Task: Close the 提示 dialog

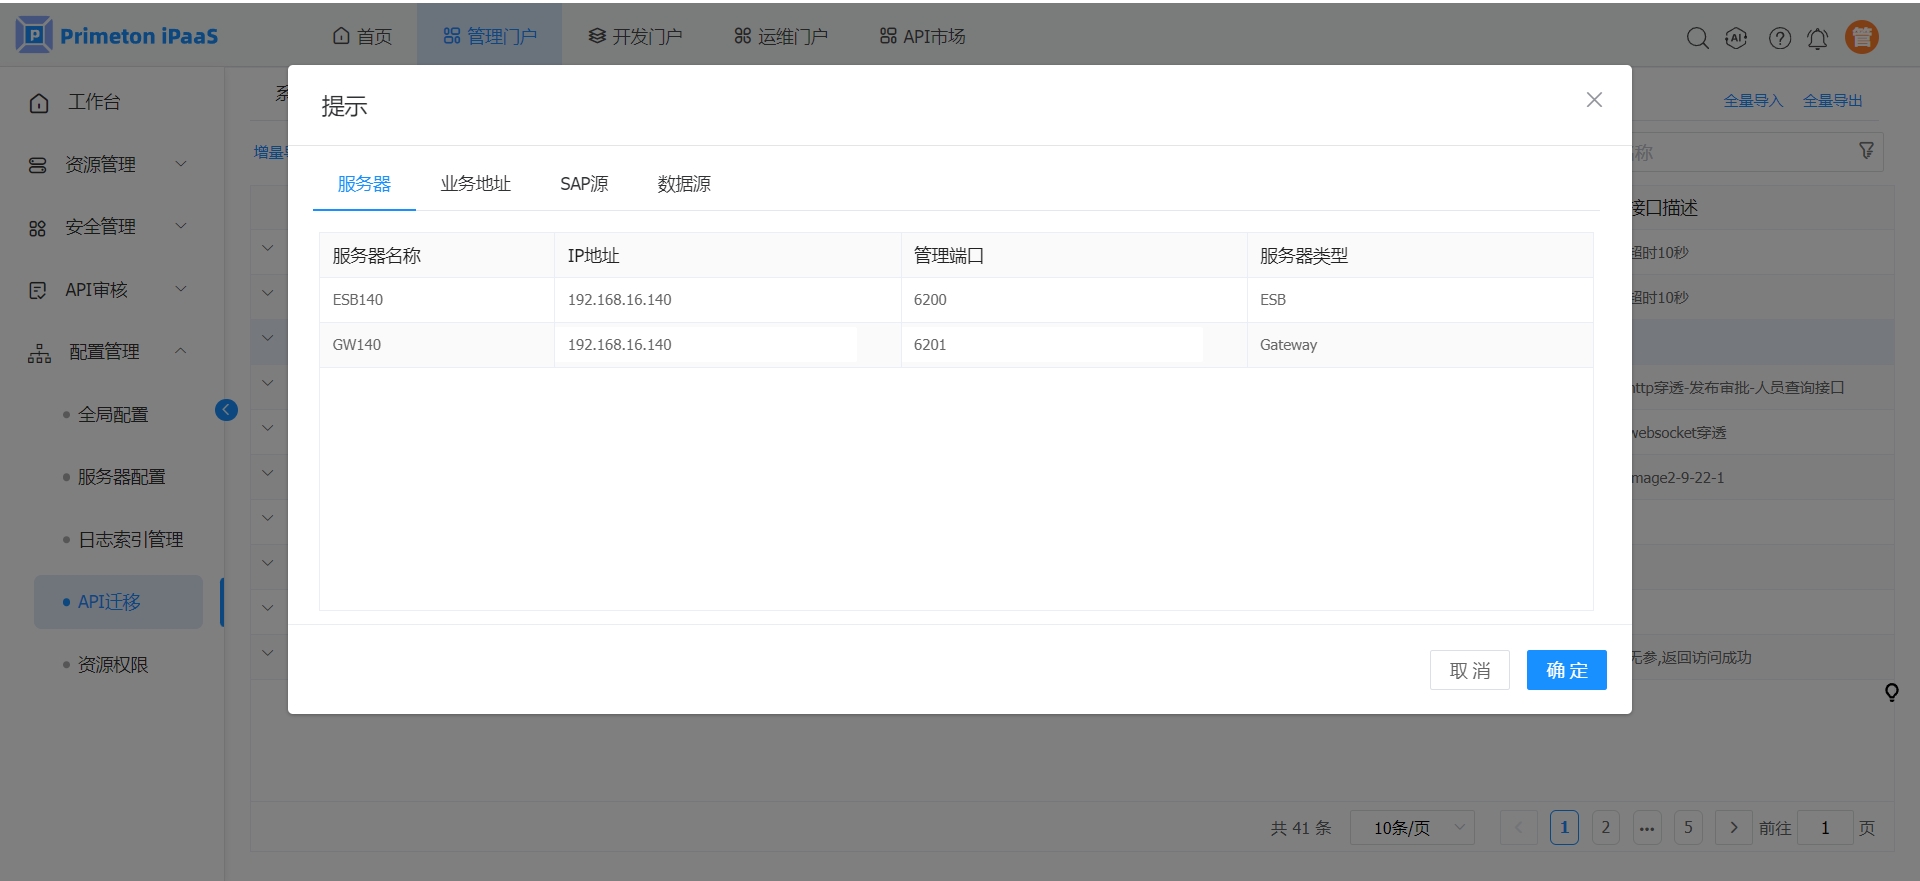Action: [x=1594, y=100]
